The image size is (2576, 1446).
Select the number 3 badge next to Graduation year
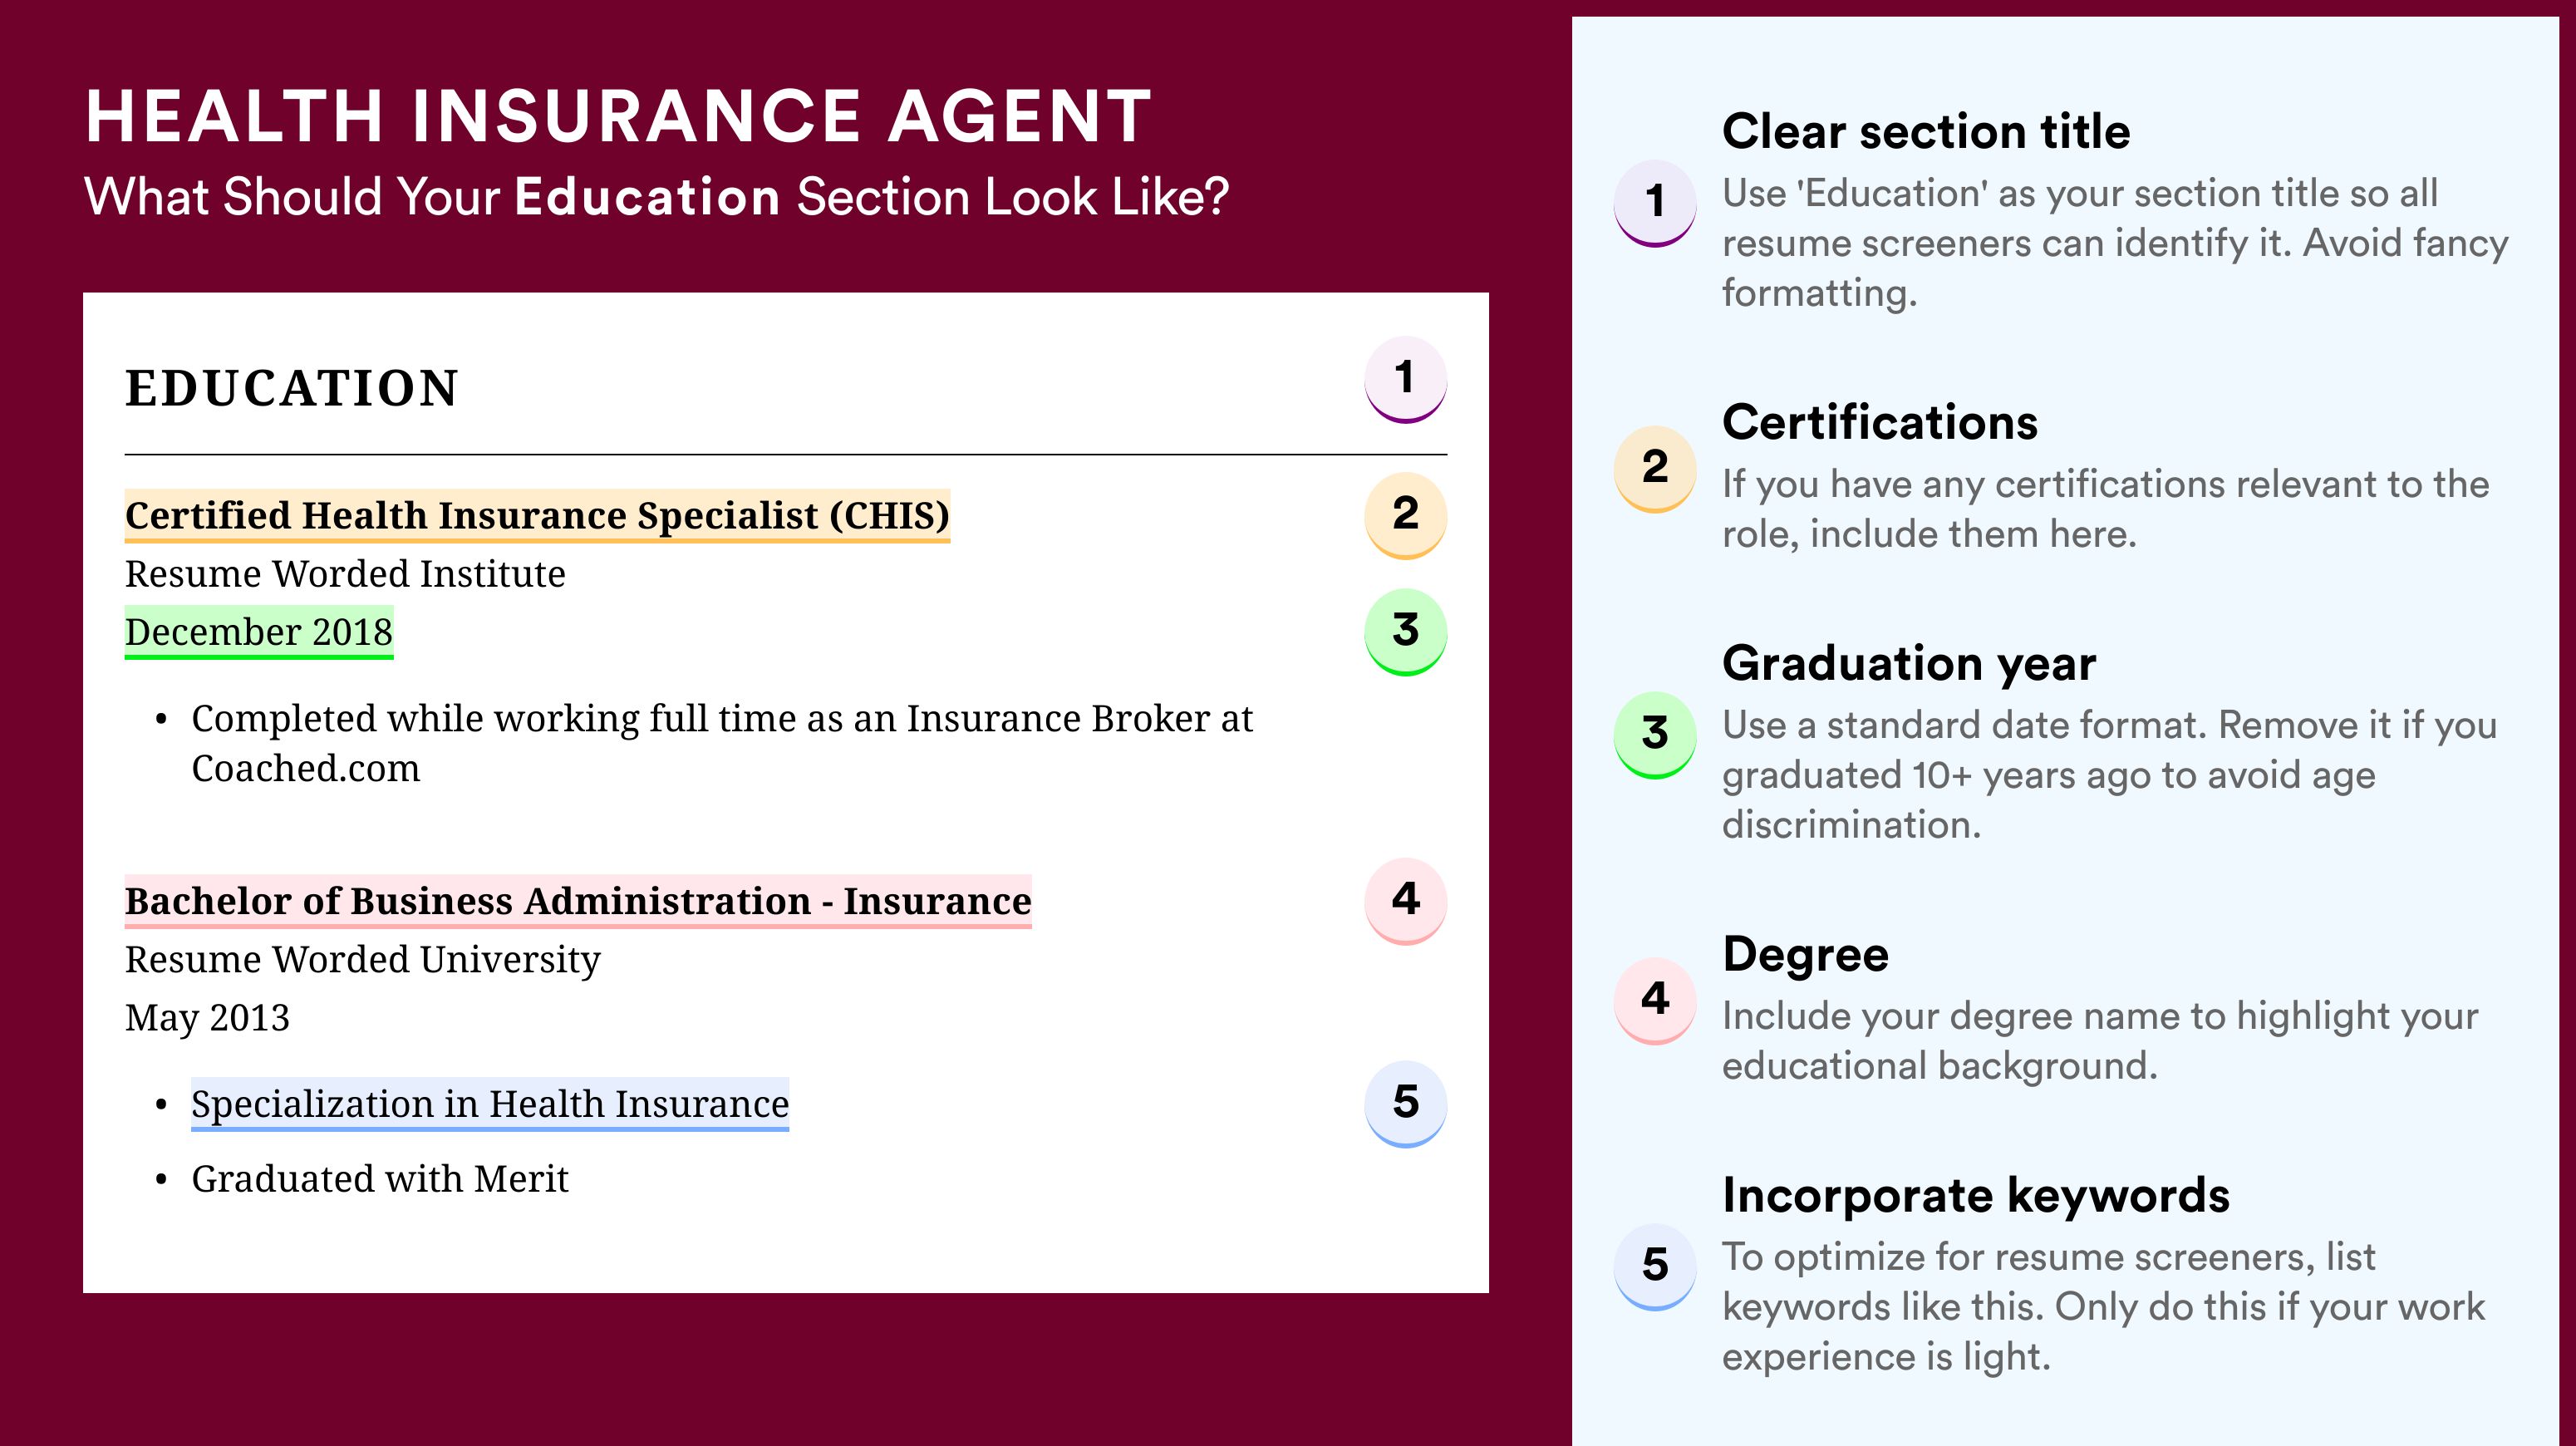point(1655,735)
